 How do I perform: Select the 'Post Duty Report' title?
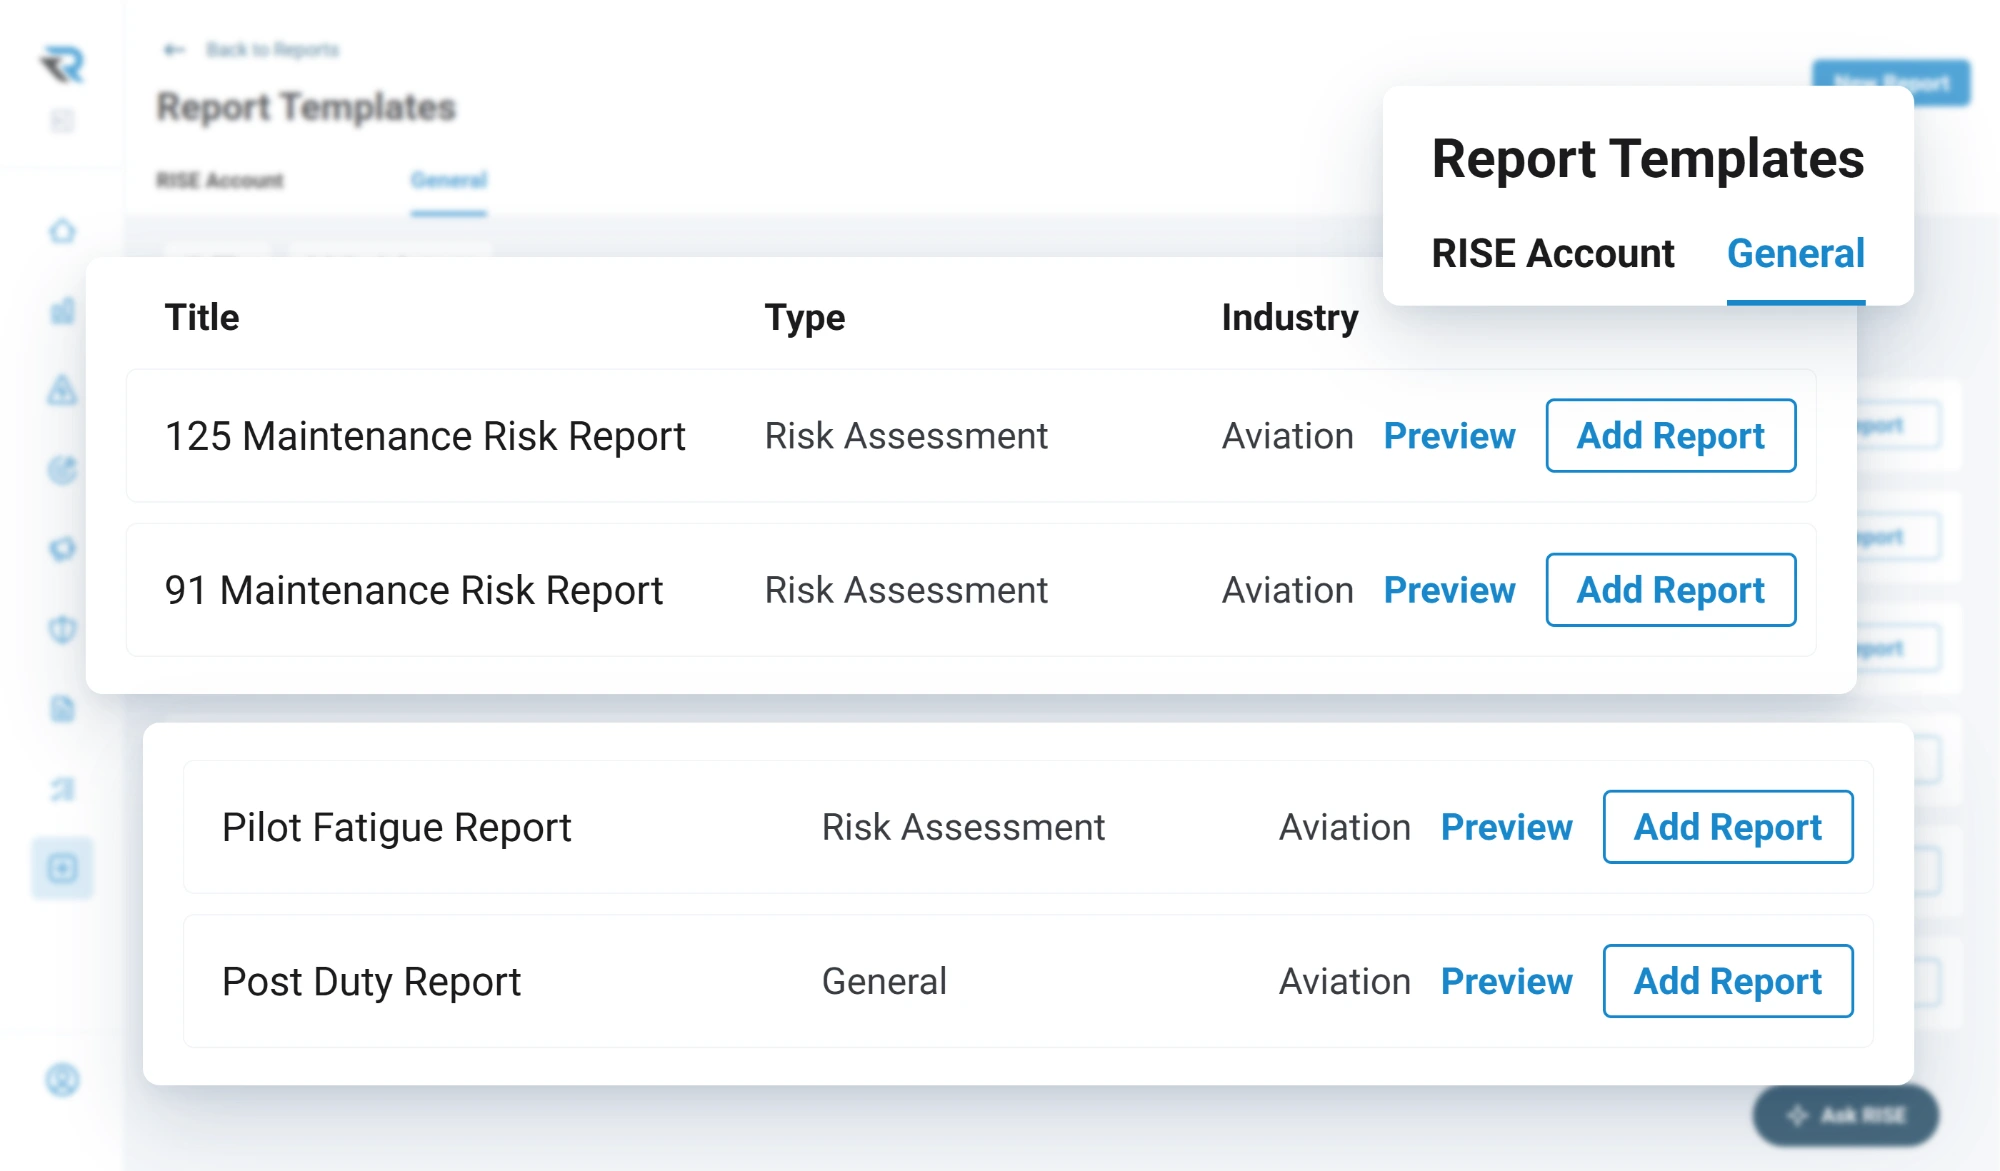(x=371, y=981)
